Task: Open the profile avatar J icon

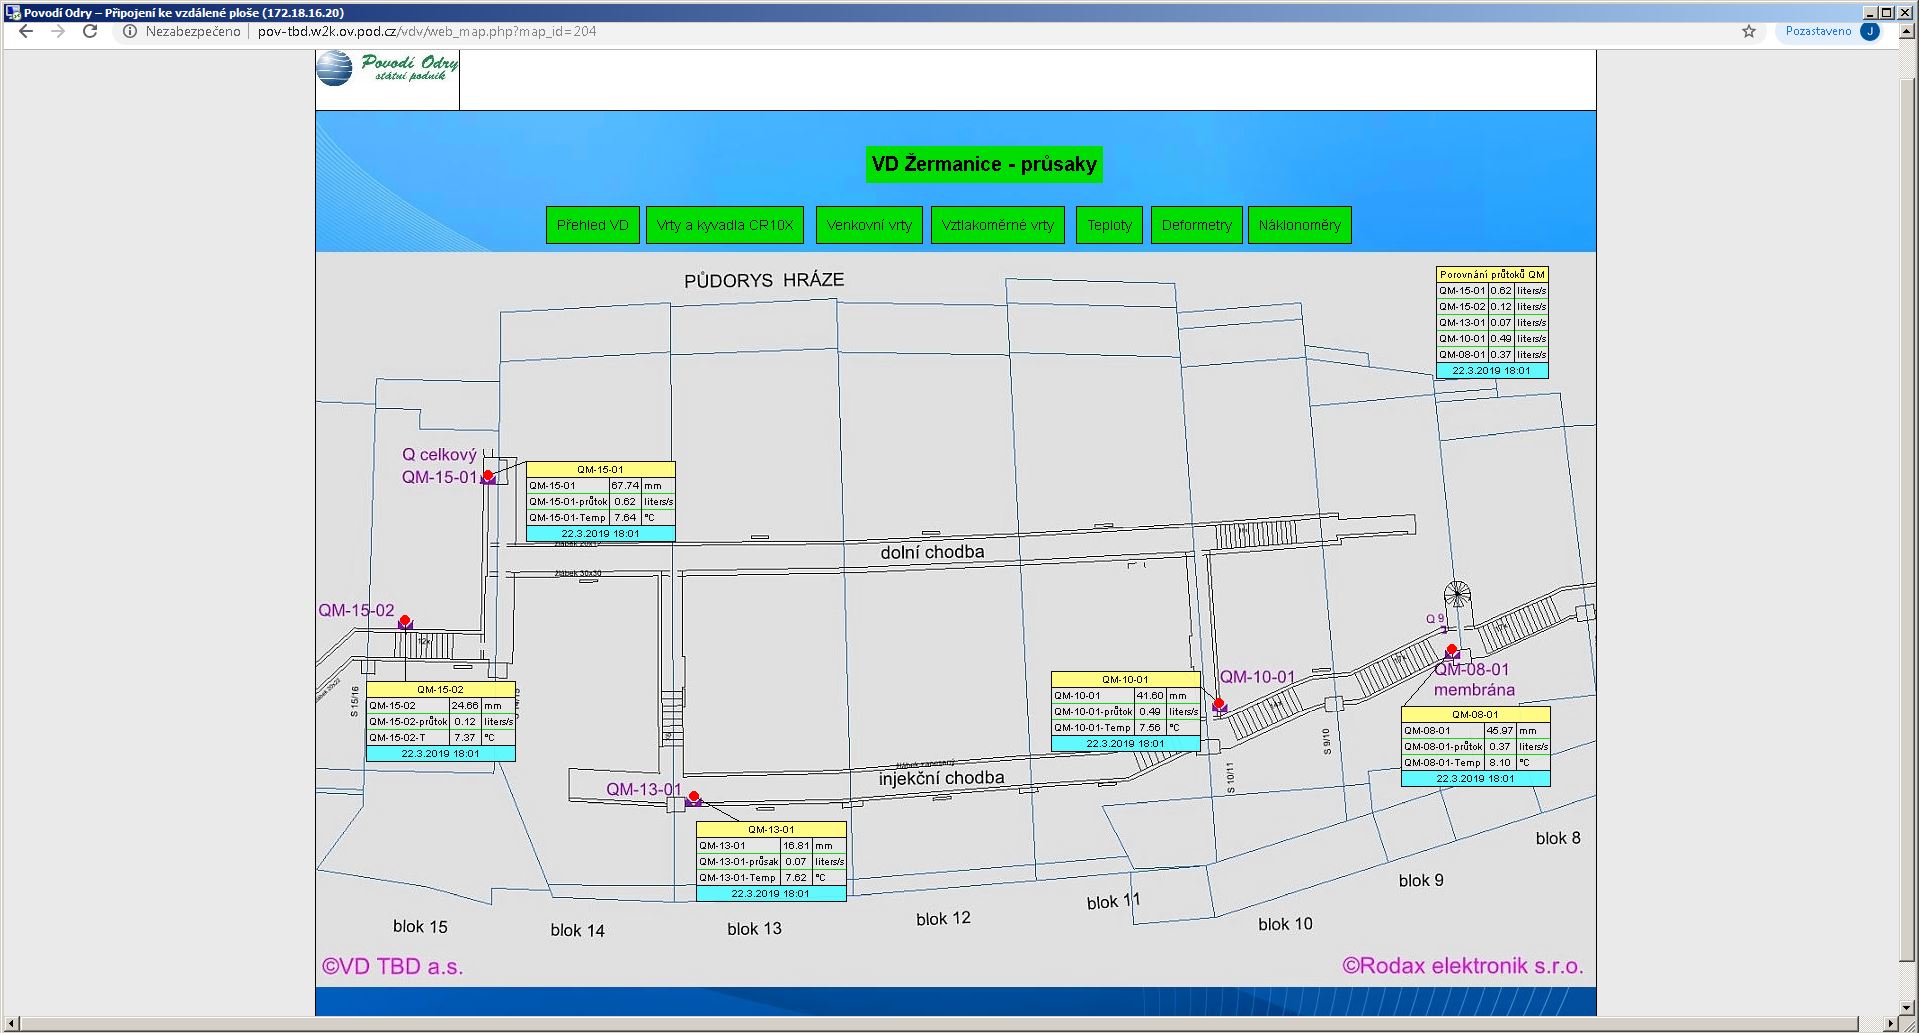Action: [x=1870, y=31]
